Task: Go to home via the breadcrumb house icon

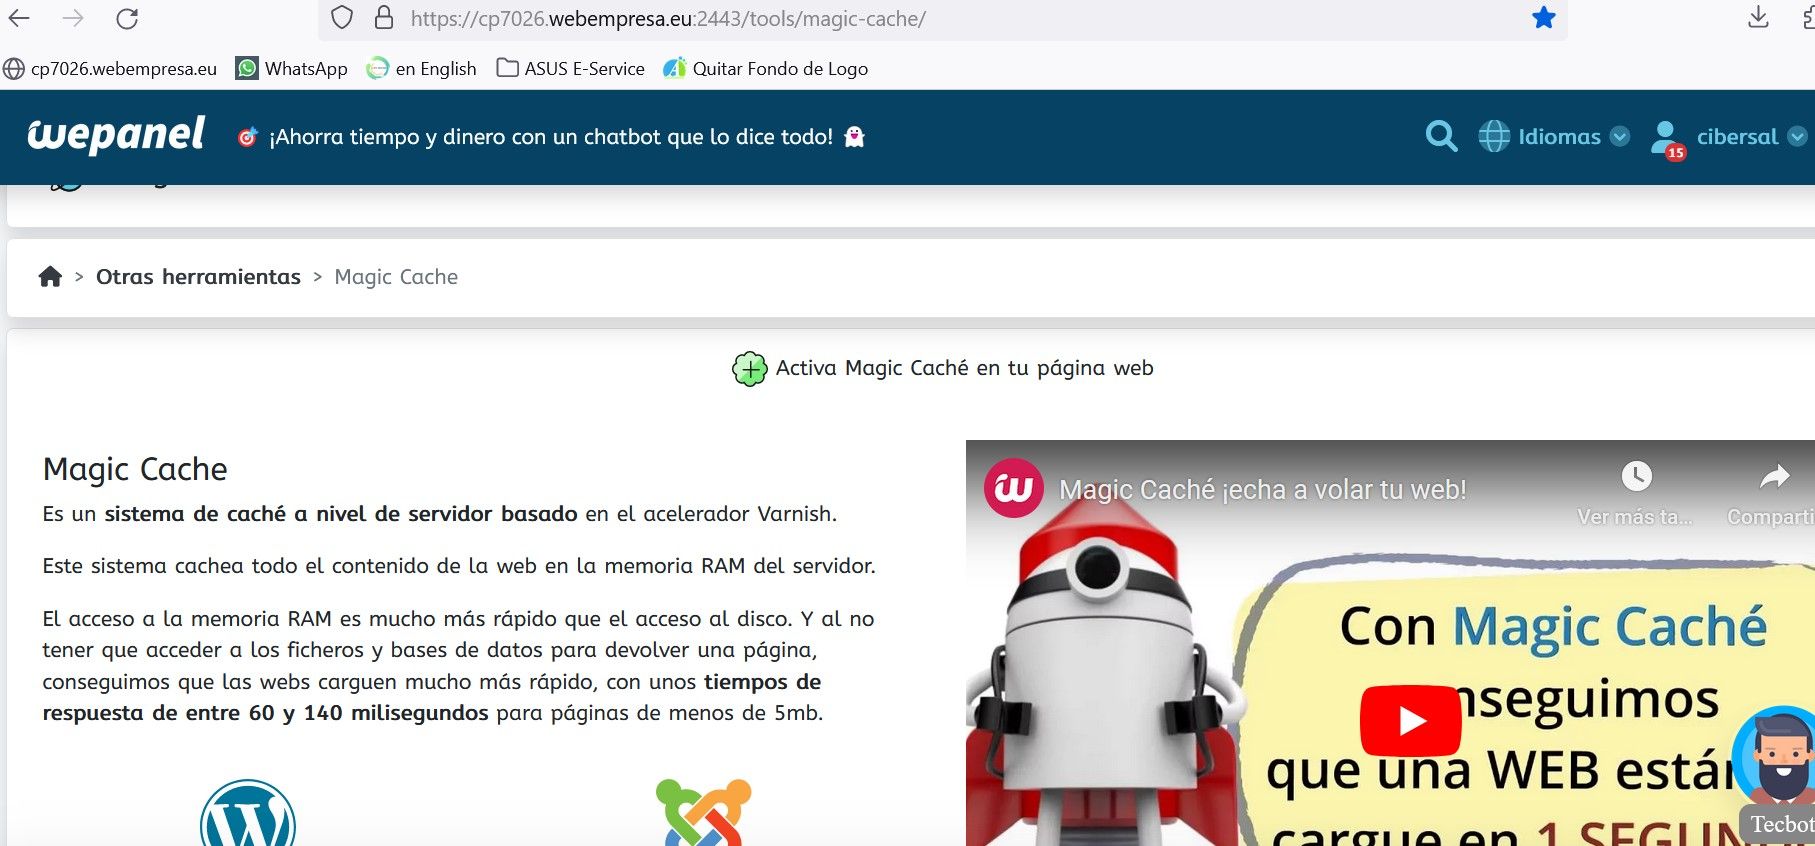Action: [50, 277]
